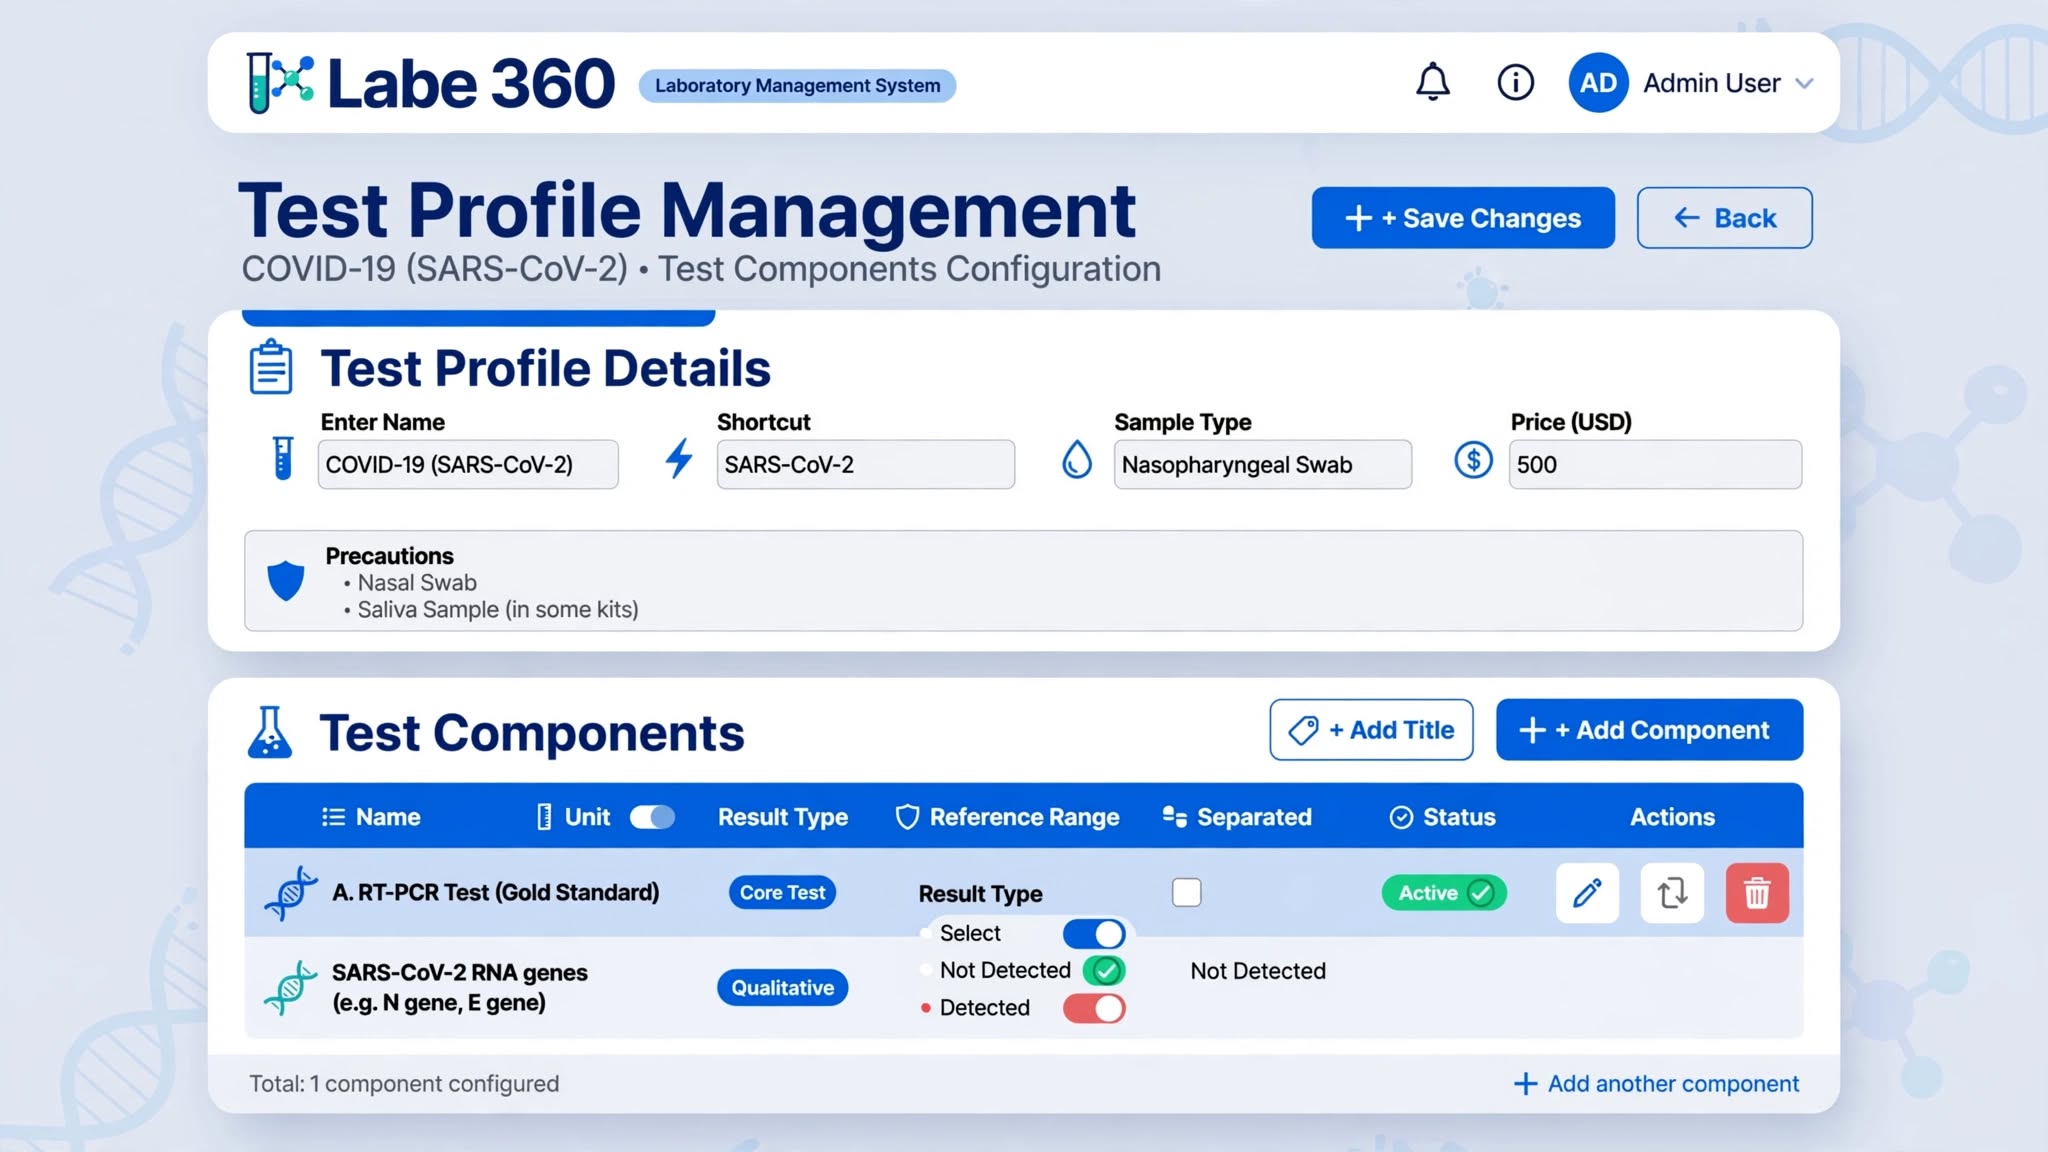Click the Price field showing 500

point(1655,464)
